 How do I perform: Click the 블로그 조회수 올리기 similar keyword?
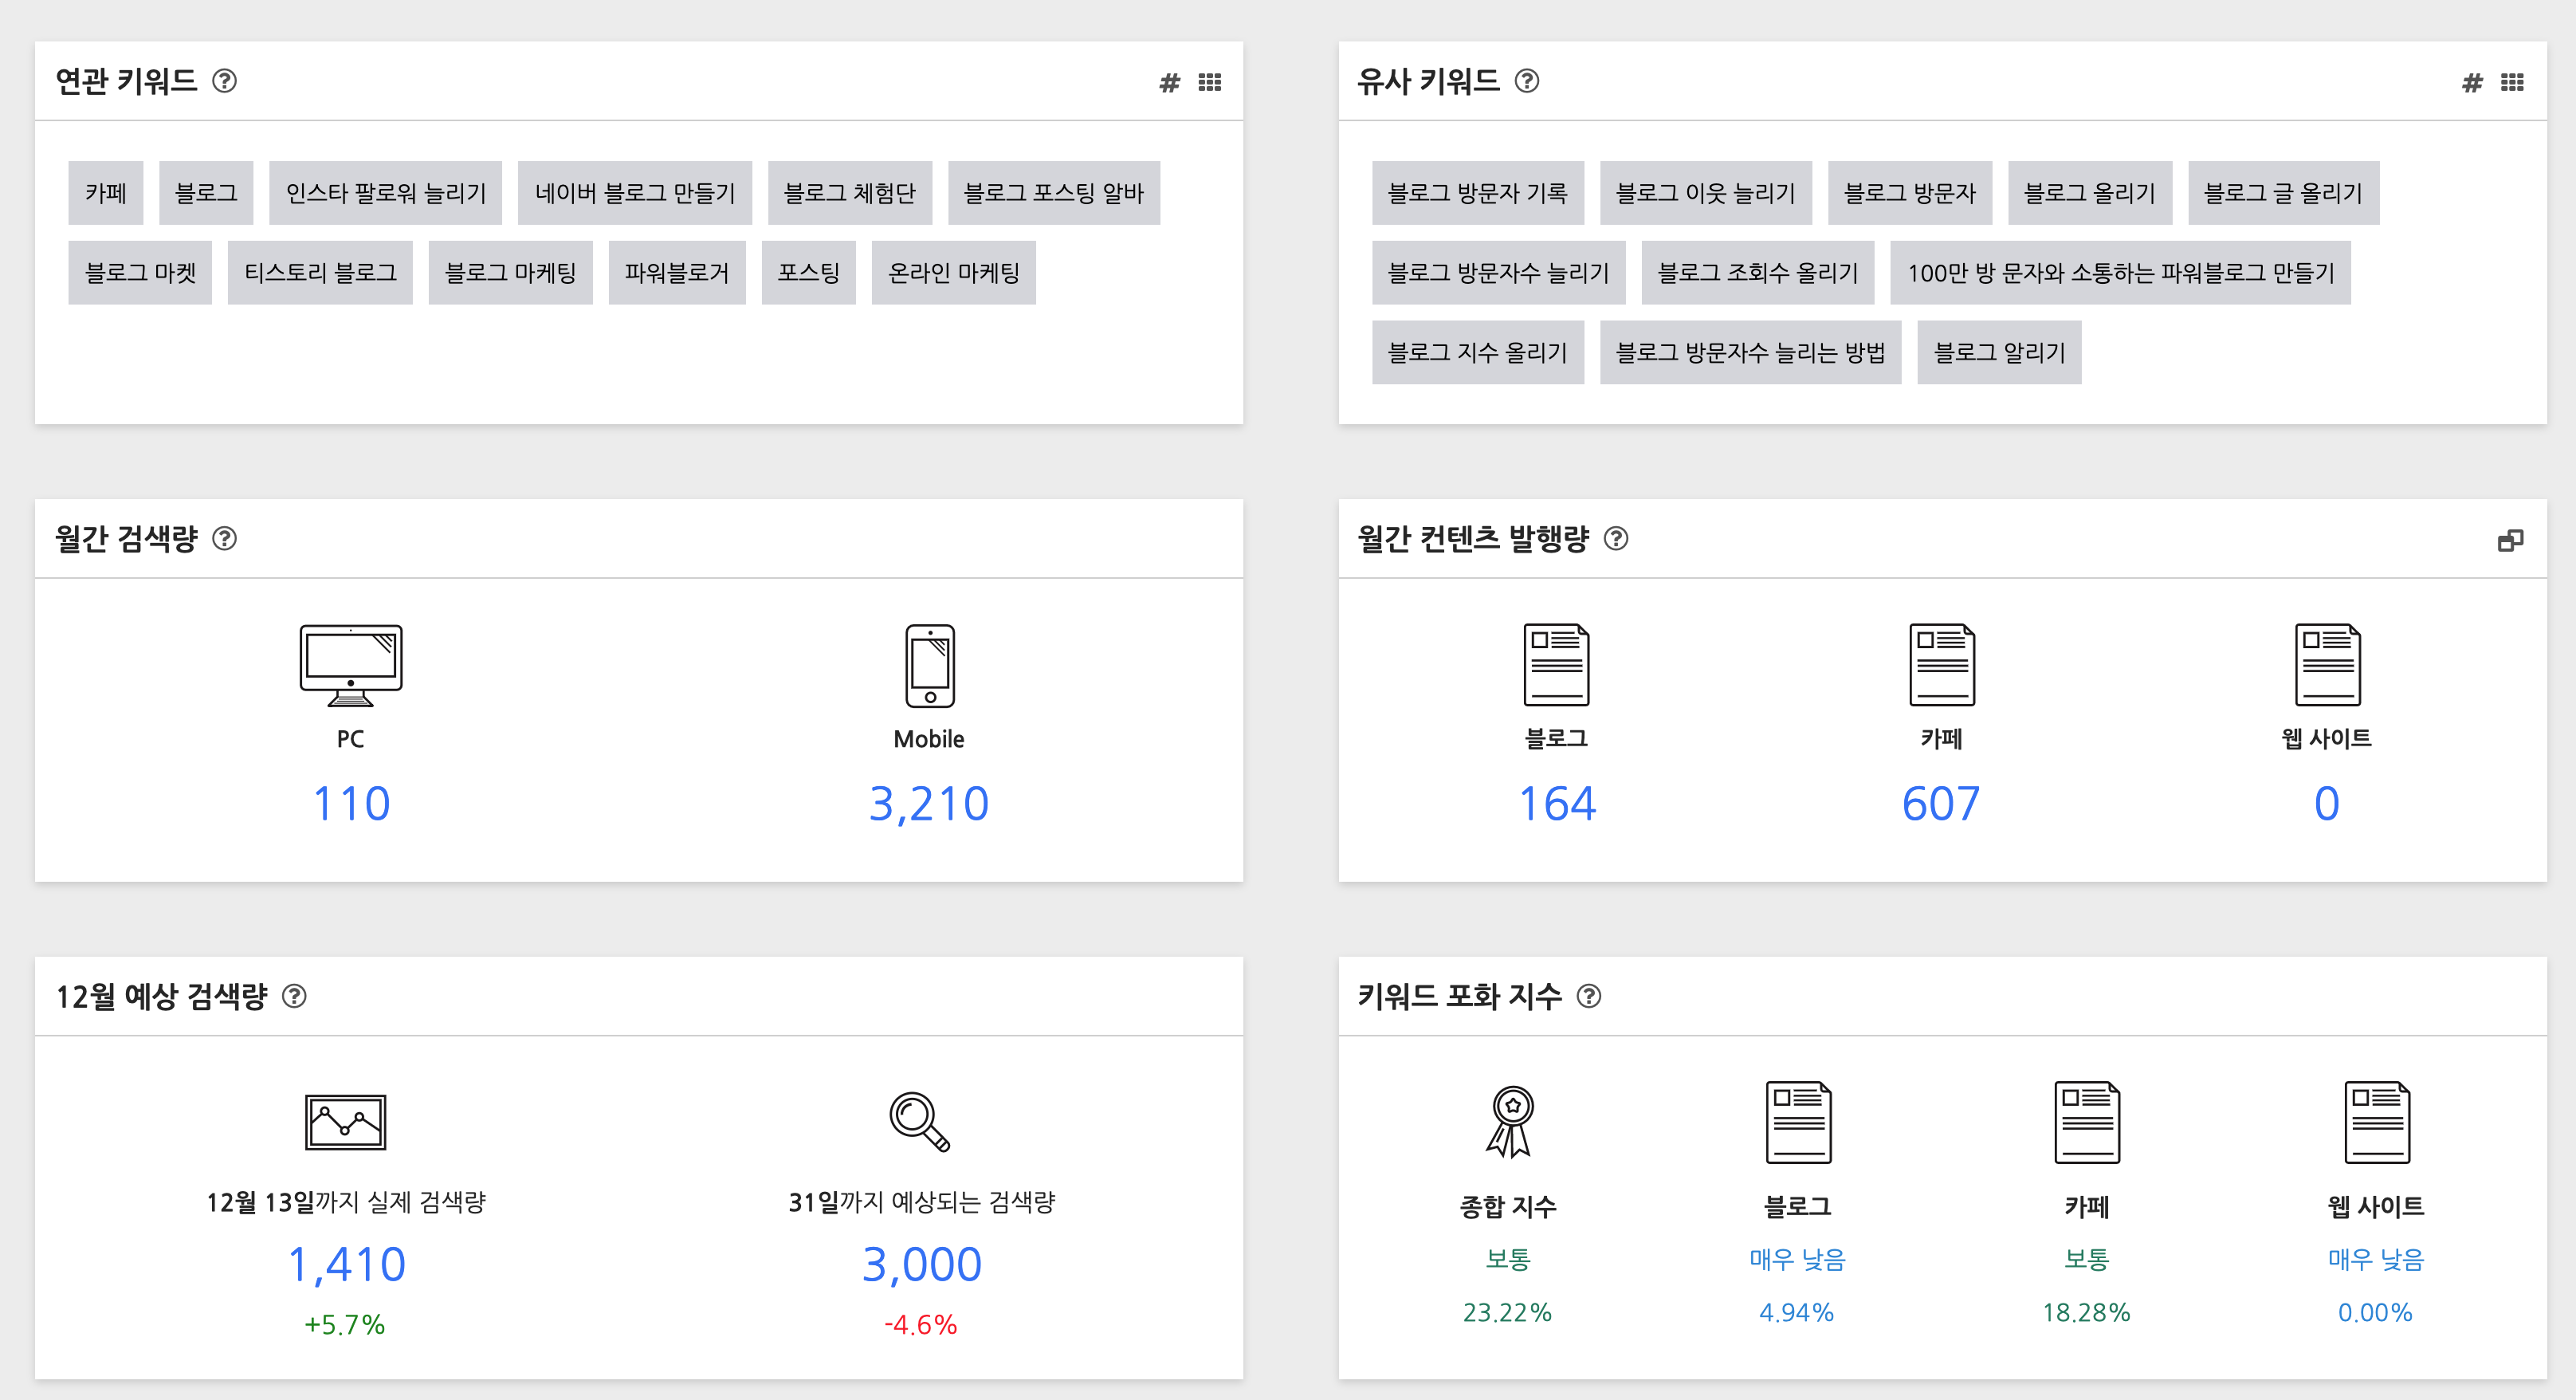coord(1757,273)
